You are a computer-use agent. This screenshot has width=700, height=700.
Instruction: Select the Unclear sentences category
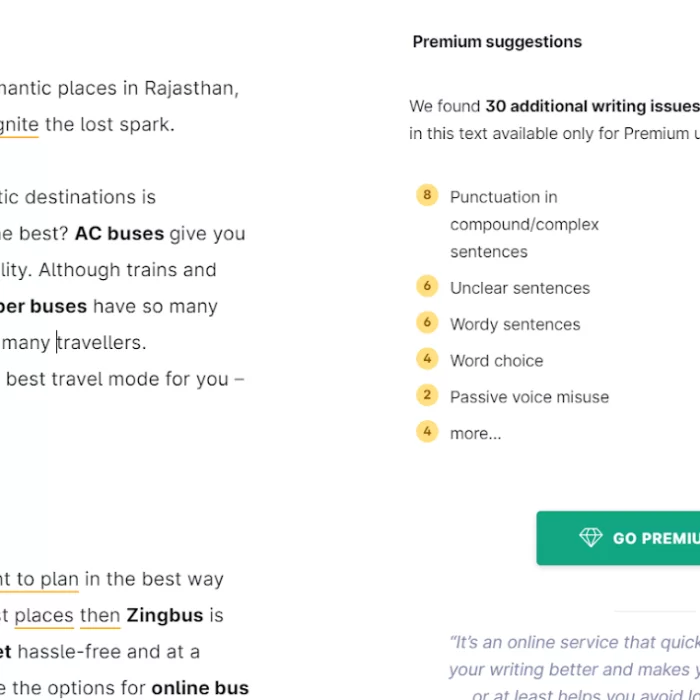(x=519, y=288)
